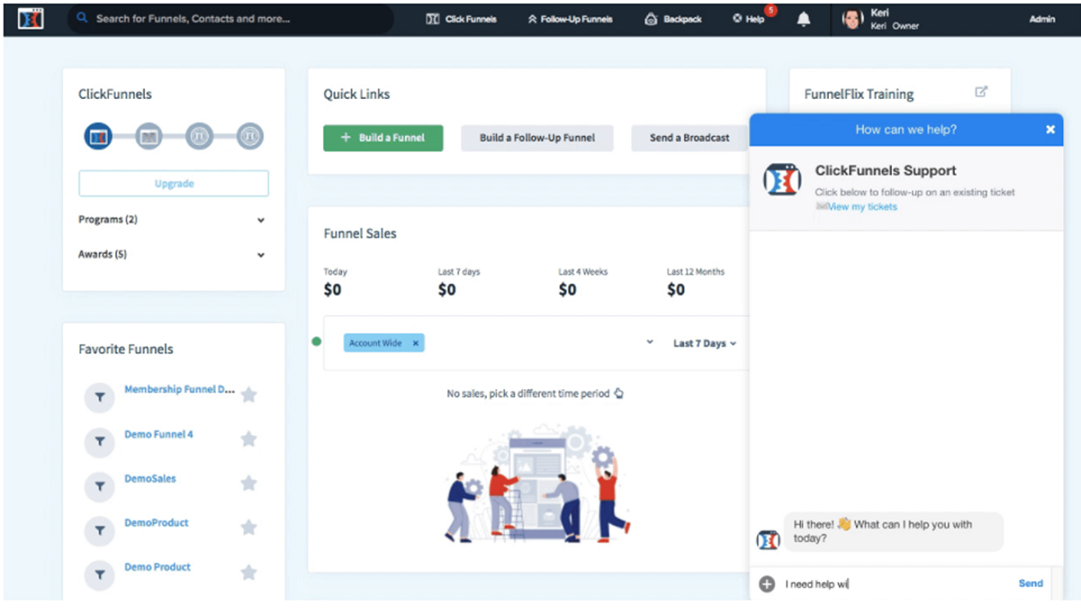Viewport: 1081px width, 616px height.
Task: Click Keri's profile avatar
Action: pyautogui.click(x=853, y=19)
